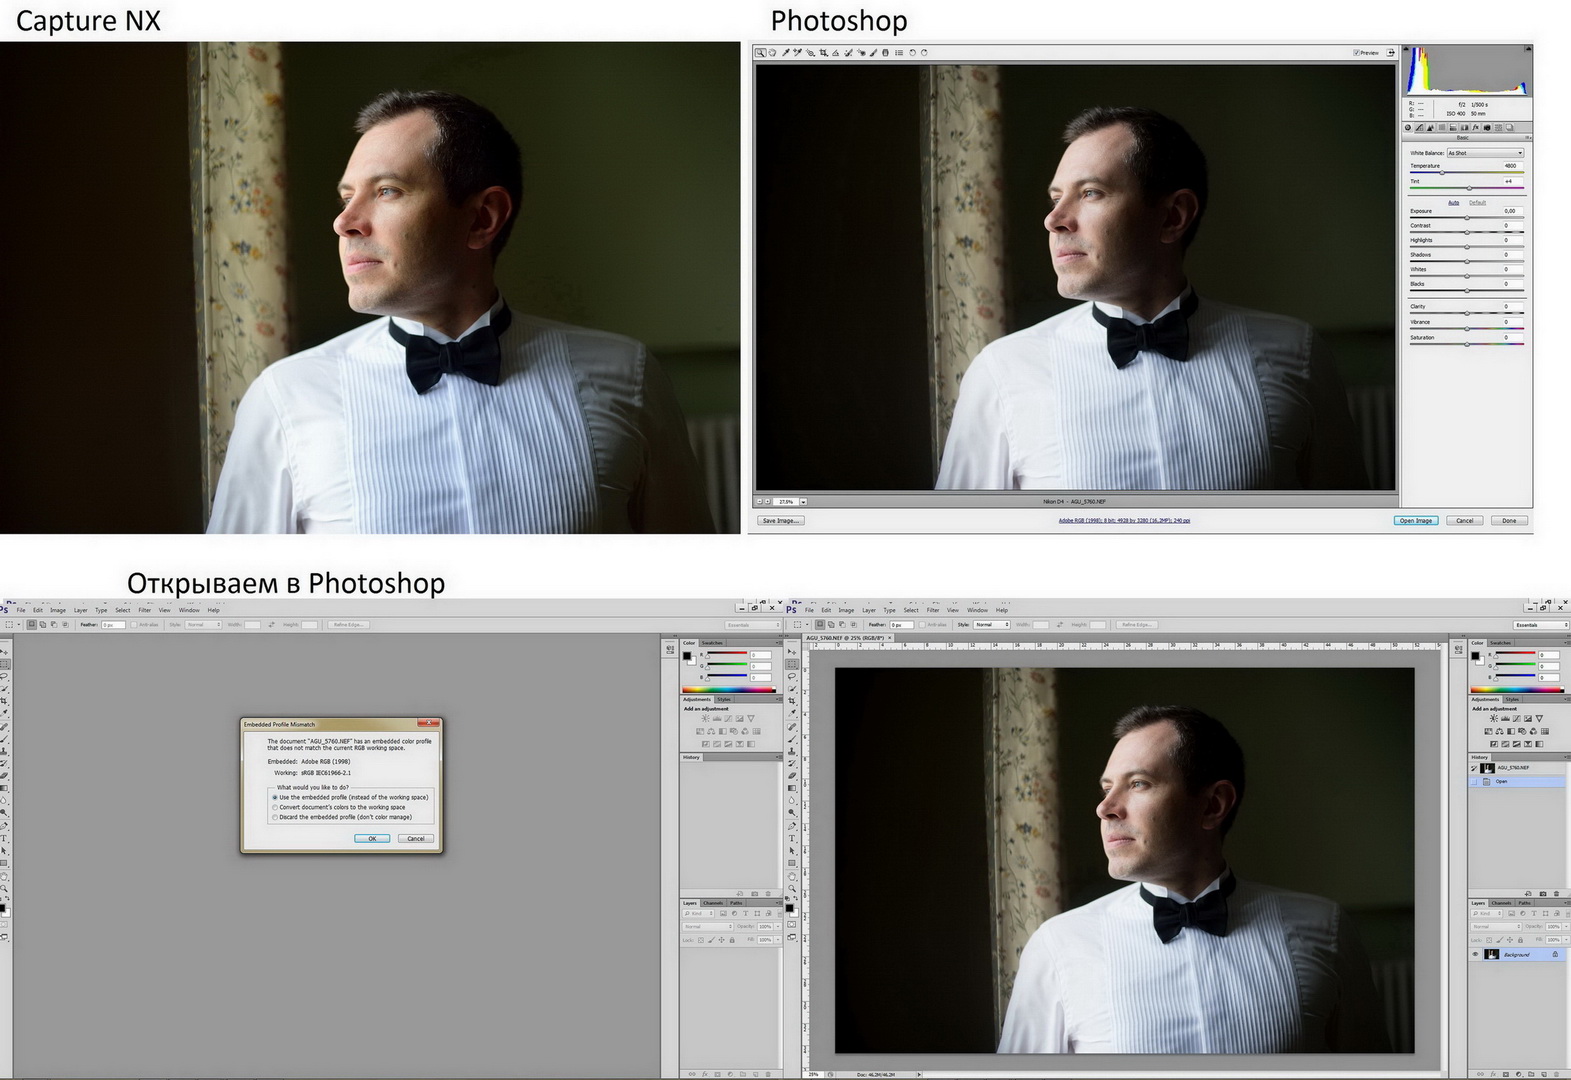Toggle highlight clipping warning on Camera Raw histogram
This screenshot has height=1080, width=1571.
[x=1529, y=49]
